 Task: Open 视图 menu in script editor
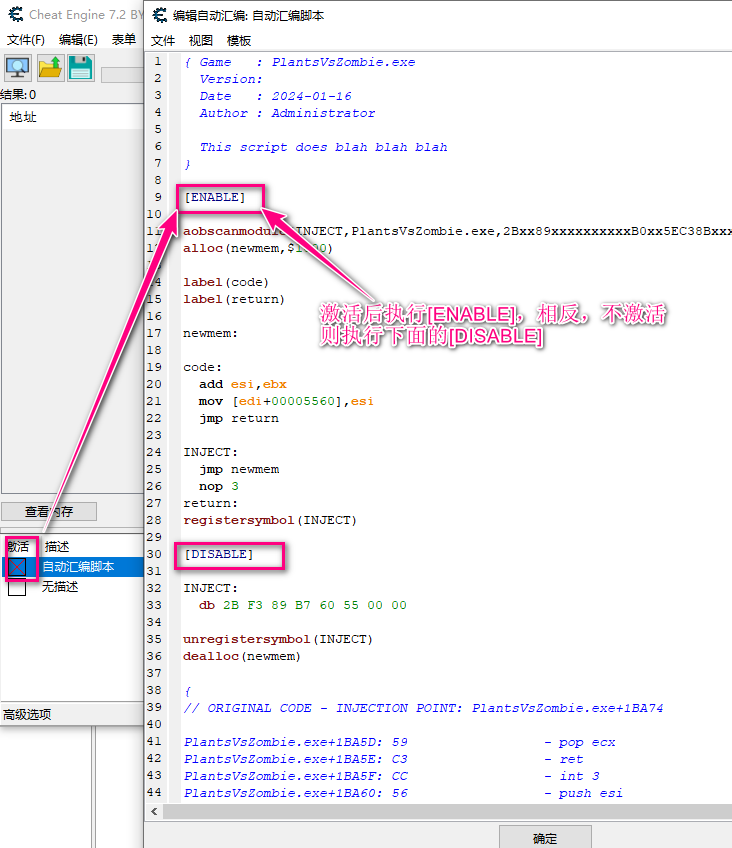click(x=201, y=41)
